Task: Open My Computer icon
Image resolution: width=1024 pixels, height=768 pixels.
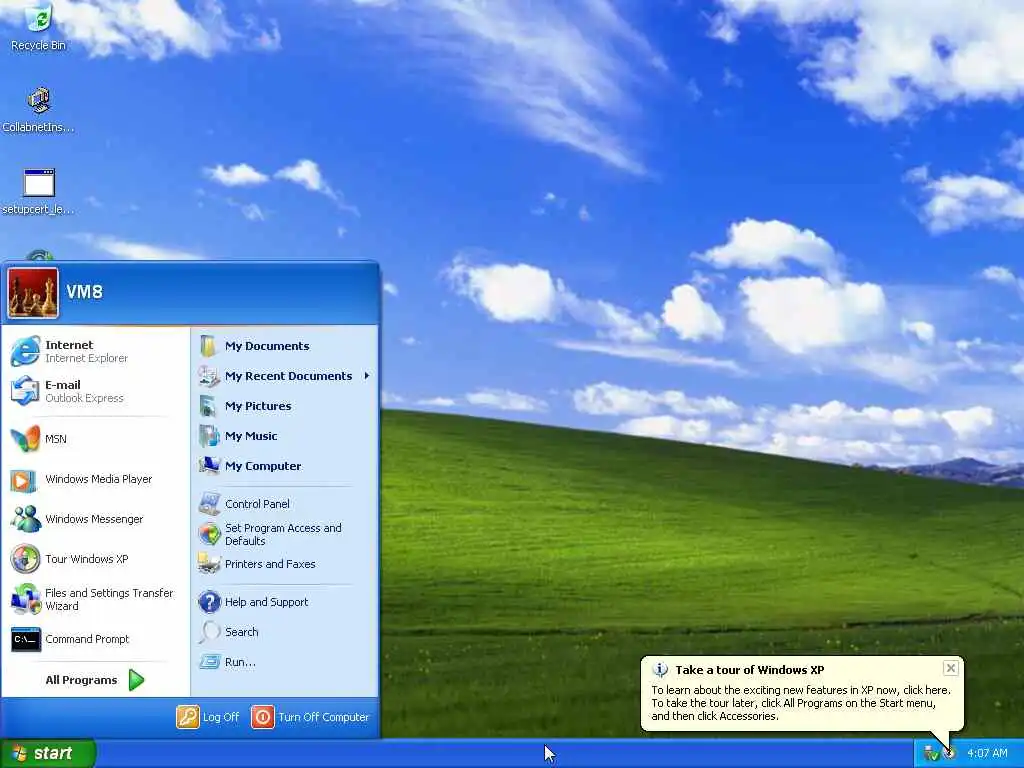Action: pyautogui.click(x=209, y=465)
